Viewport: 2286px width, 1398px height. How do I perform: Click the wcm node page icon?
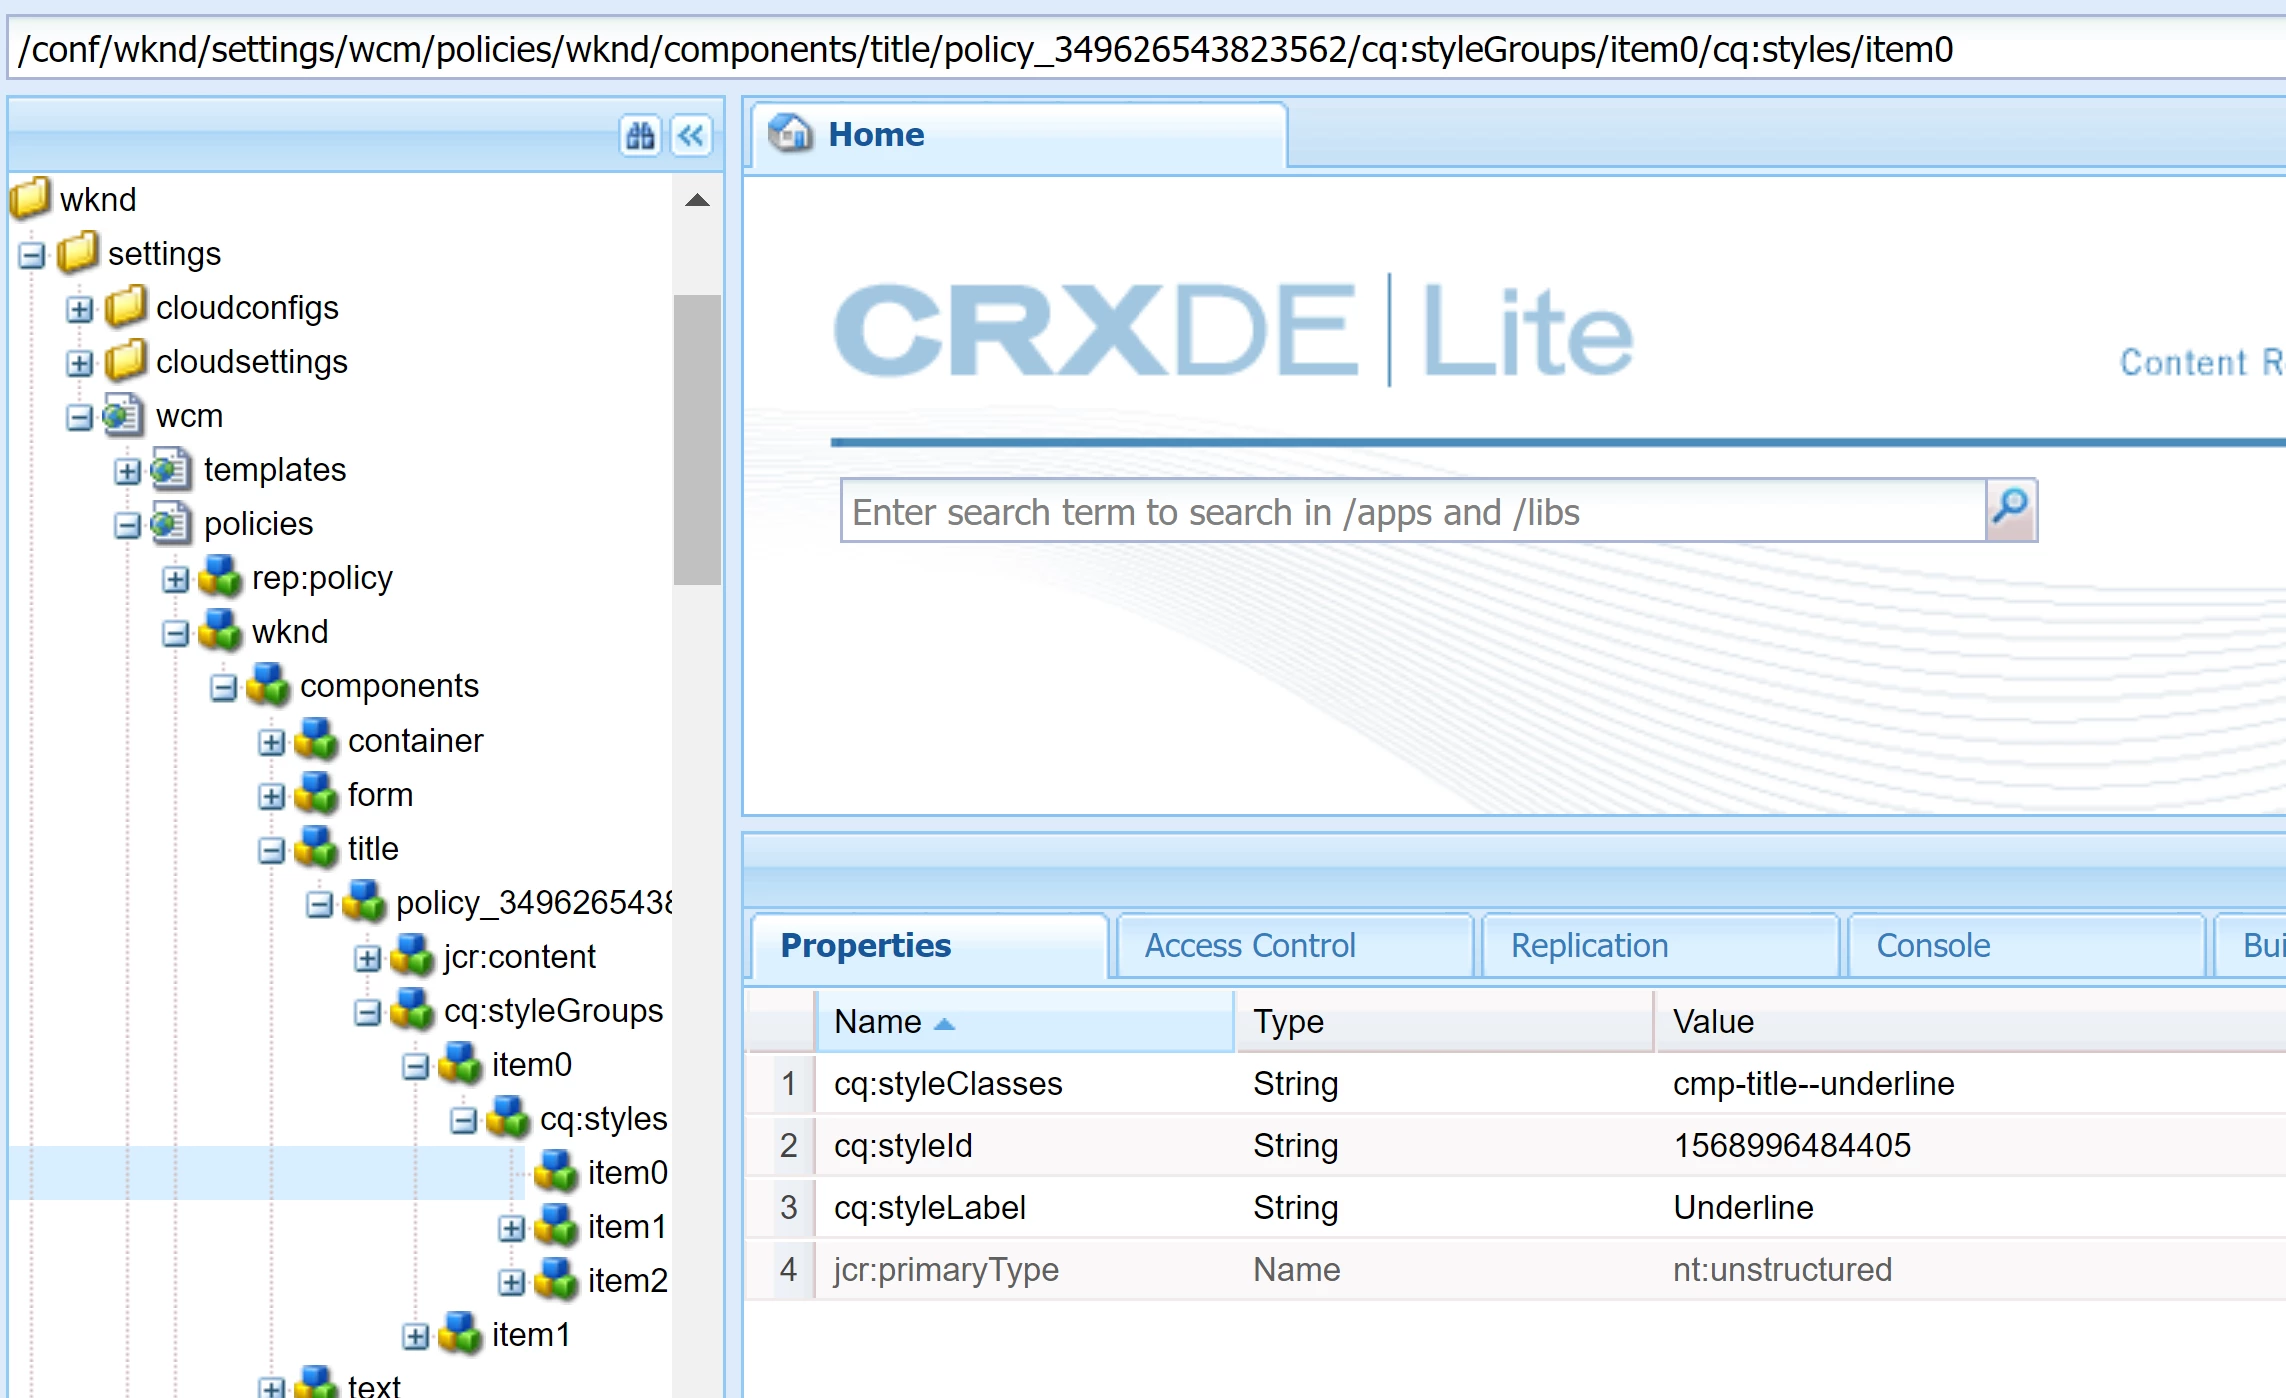click(x=123, y=416)
